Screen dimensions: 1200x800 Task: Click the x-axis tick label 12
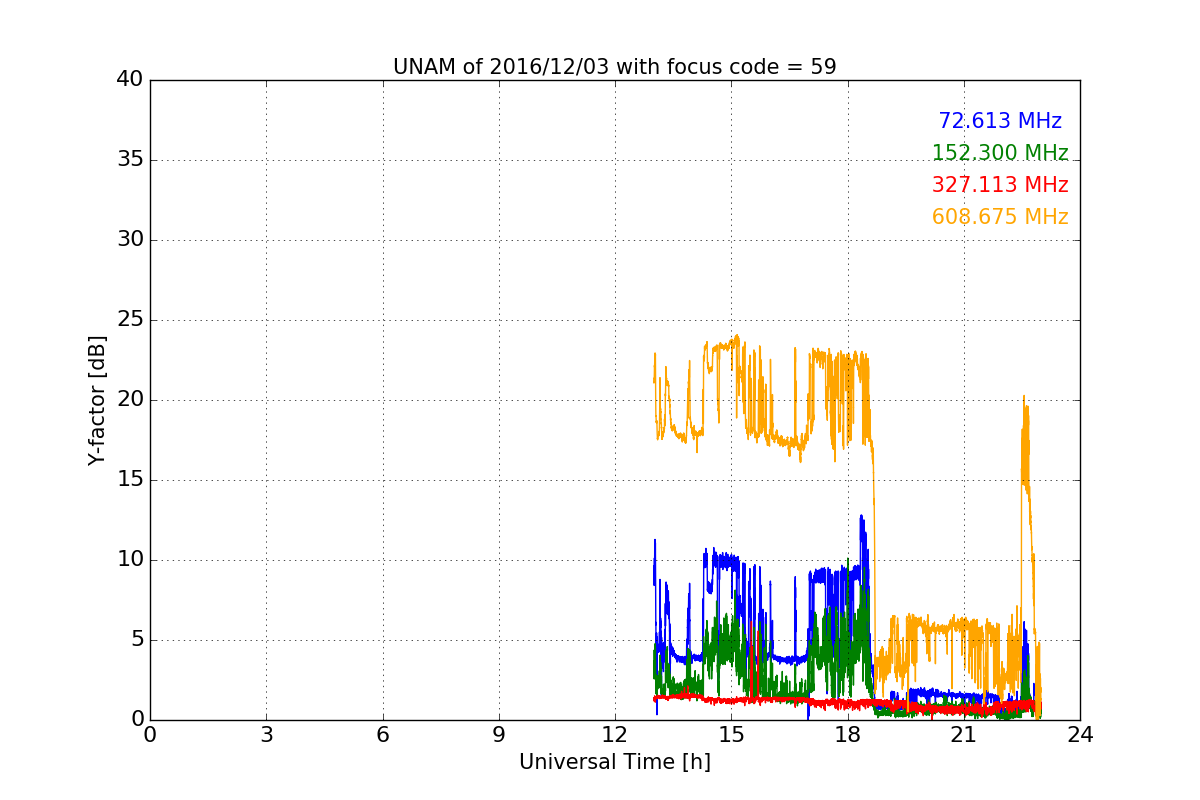pyautogui.click(x=615, y=735)
